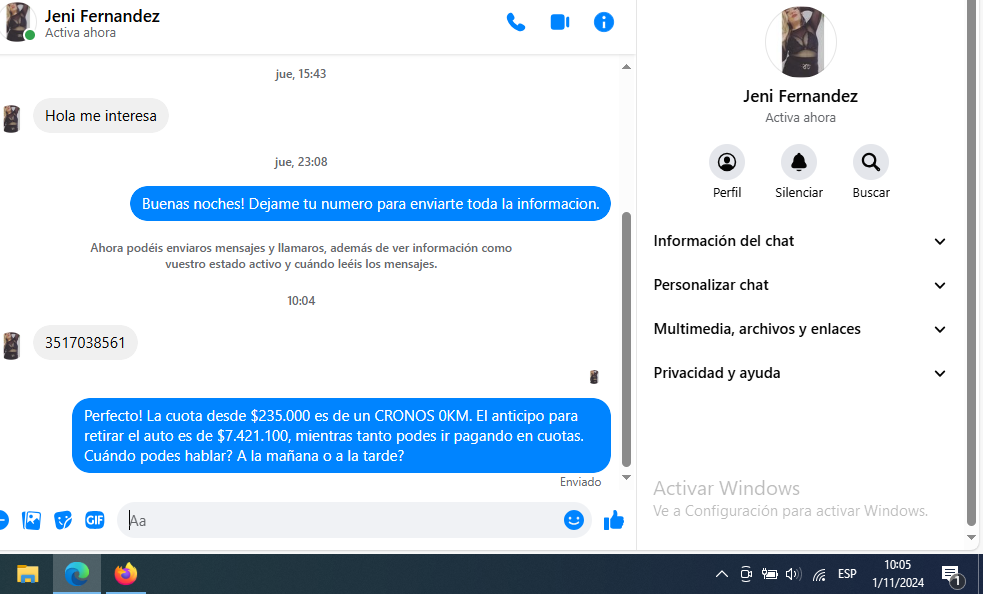This screenshot has width=983, height=594.
Task: Expand Privacidad y ayuda section
Action: click(800, 373)
